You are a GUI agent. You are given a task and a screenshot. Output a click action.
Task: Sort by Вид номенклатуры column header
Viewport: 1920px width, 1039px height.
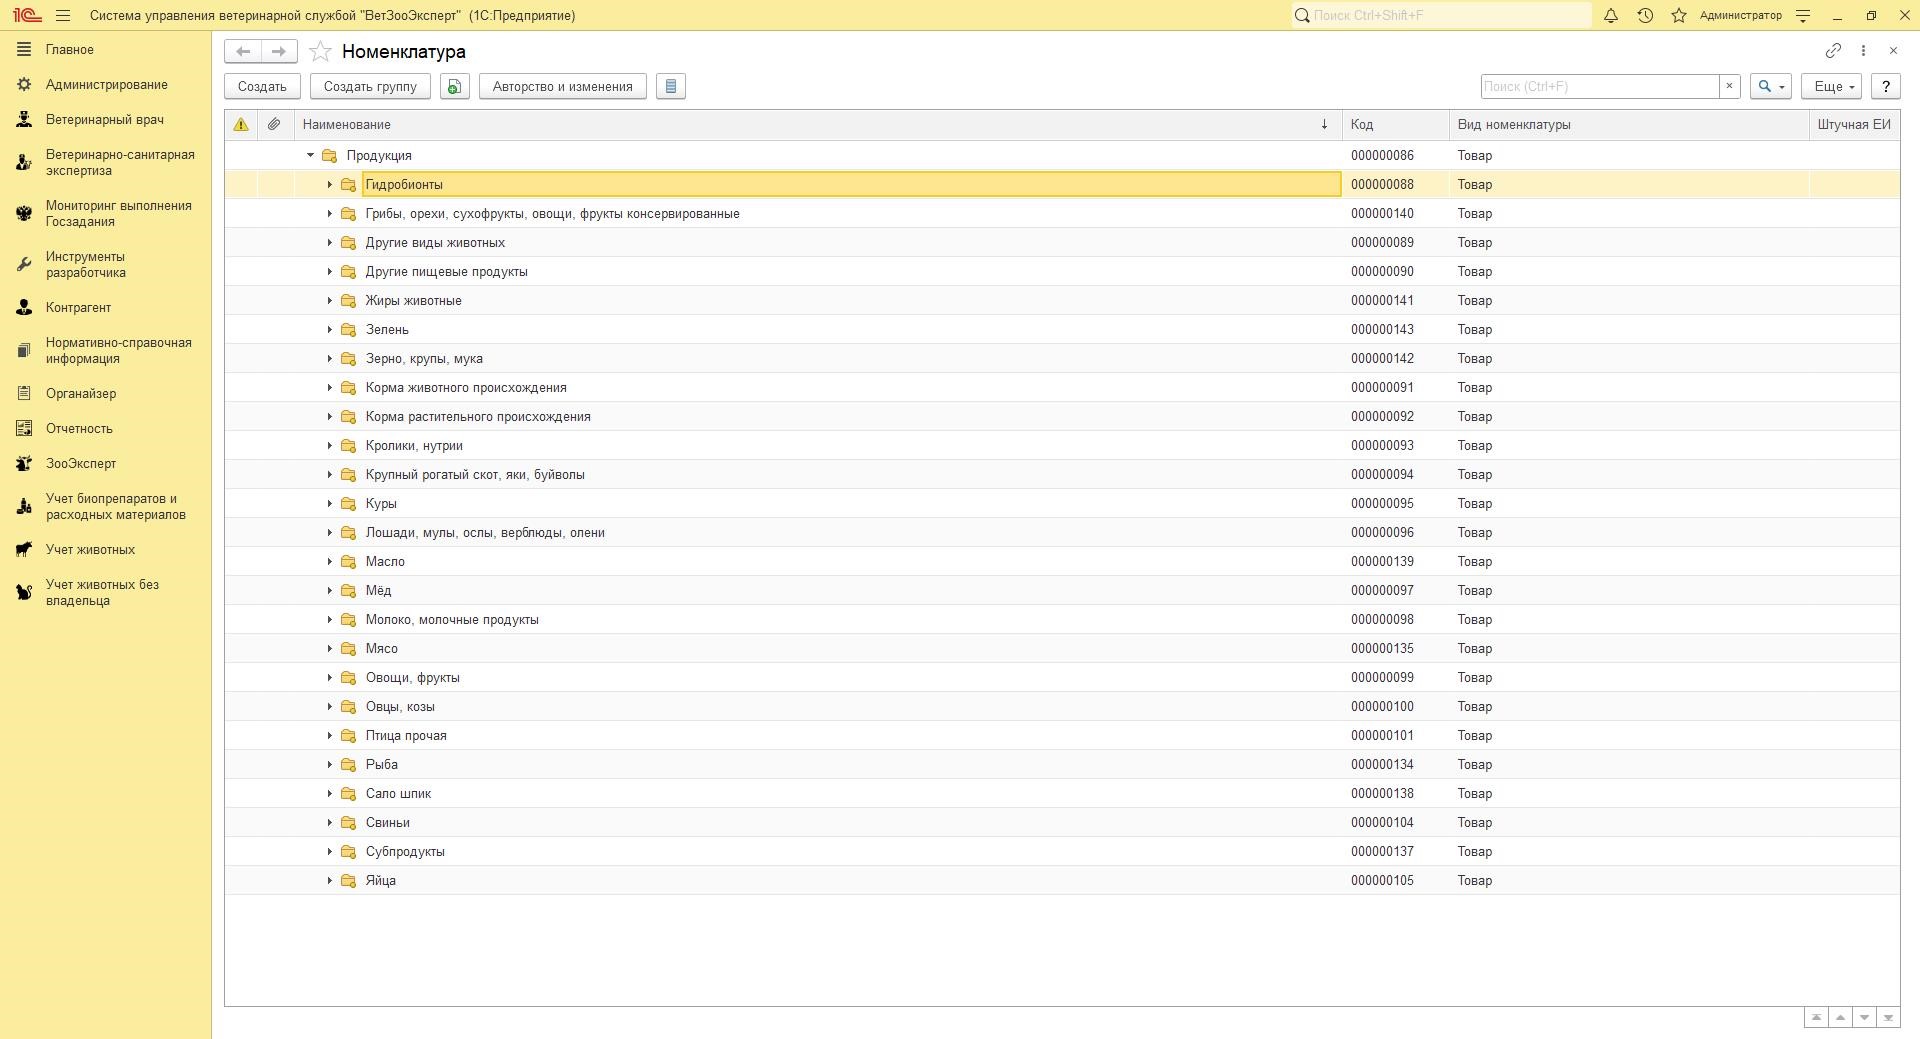pos(1629,125)
